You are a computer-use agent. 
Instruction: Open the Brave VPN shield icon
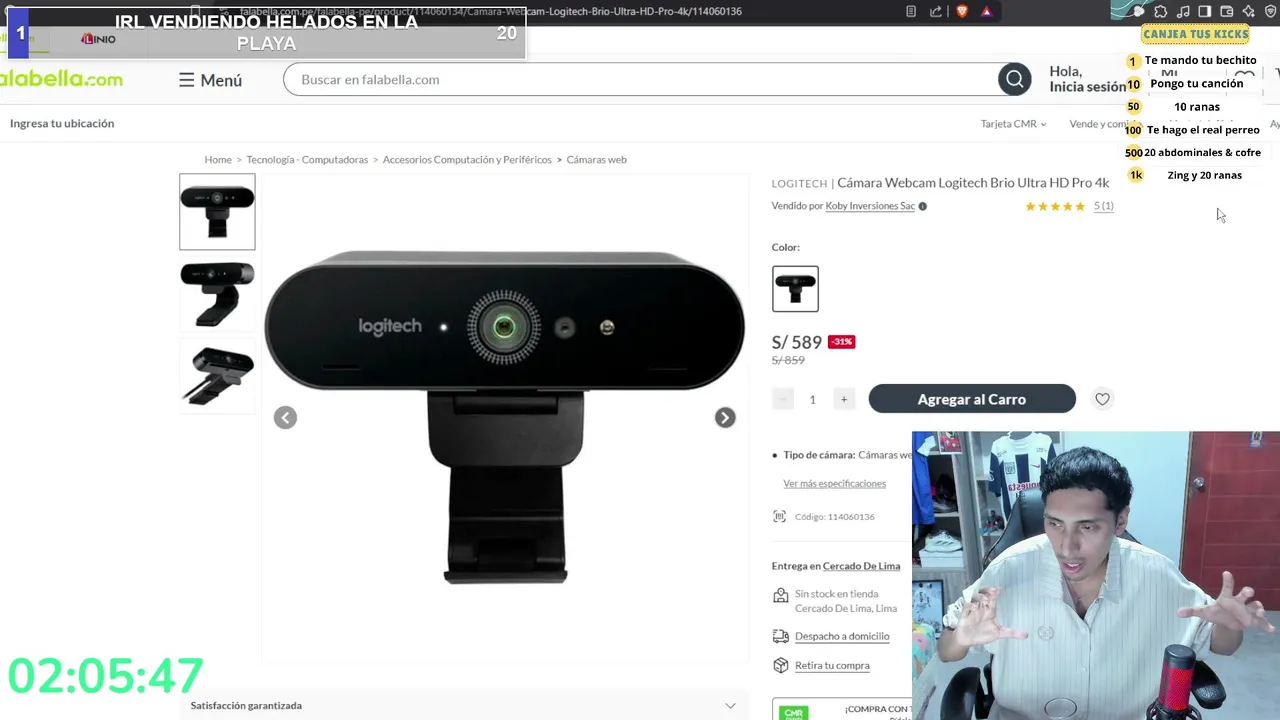tap(1271, 11)
